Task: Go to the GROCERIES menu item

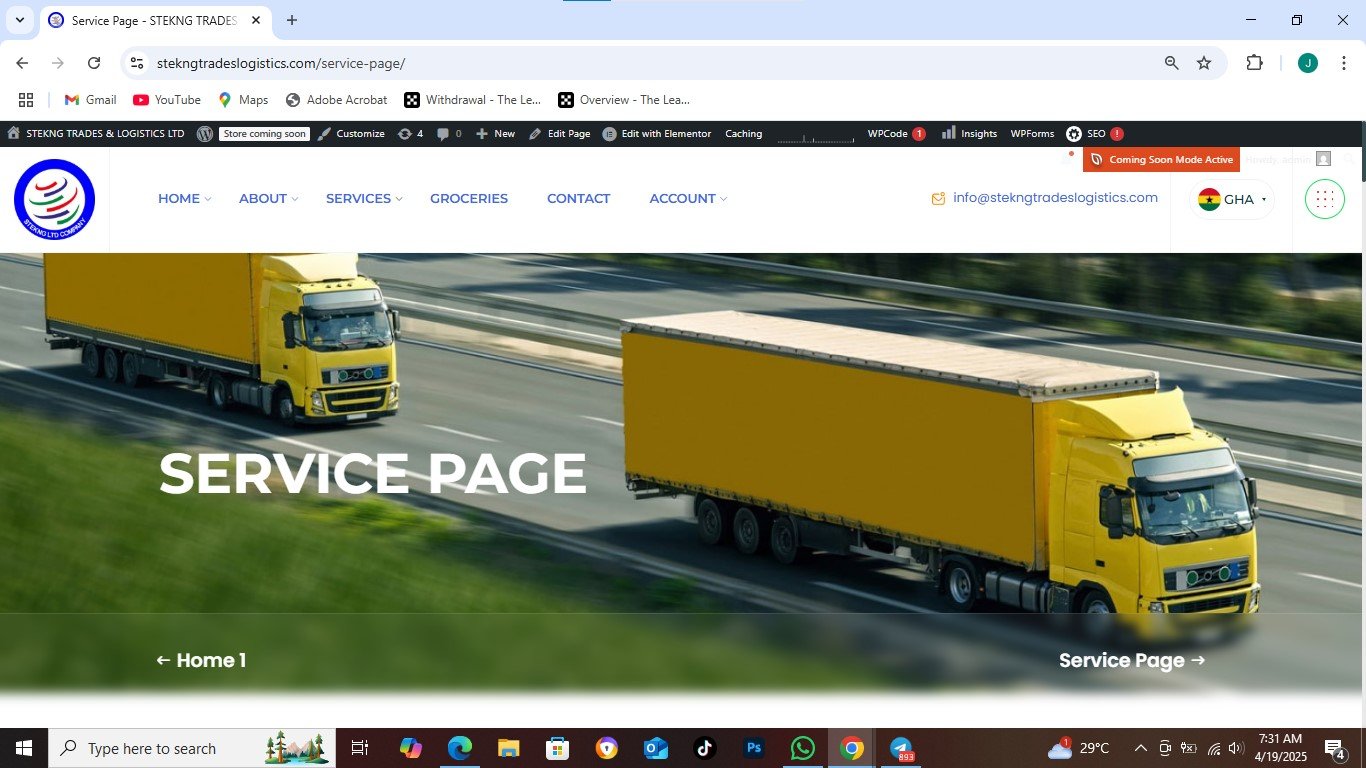Action: pos(469,199)
